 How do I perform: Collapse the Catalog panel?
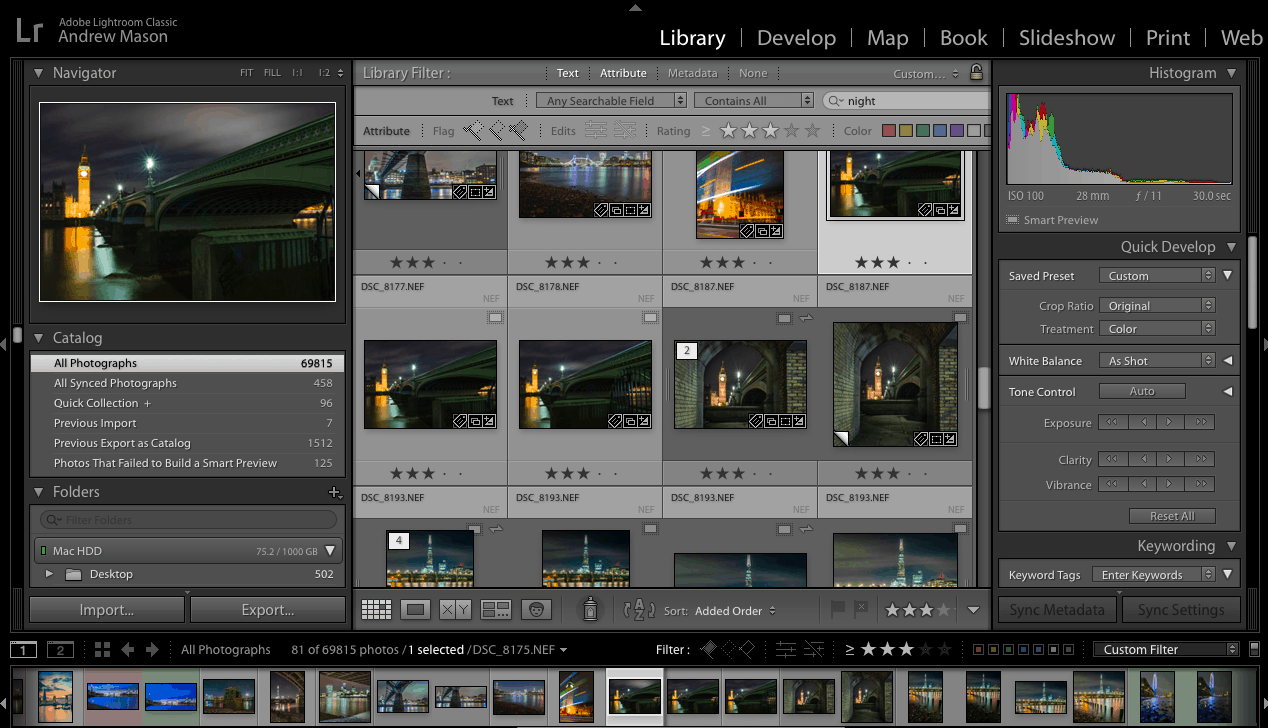coord(39,337)
